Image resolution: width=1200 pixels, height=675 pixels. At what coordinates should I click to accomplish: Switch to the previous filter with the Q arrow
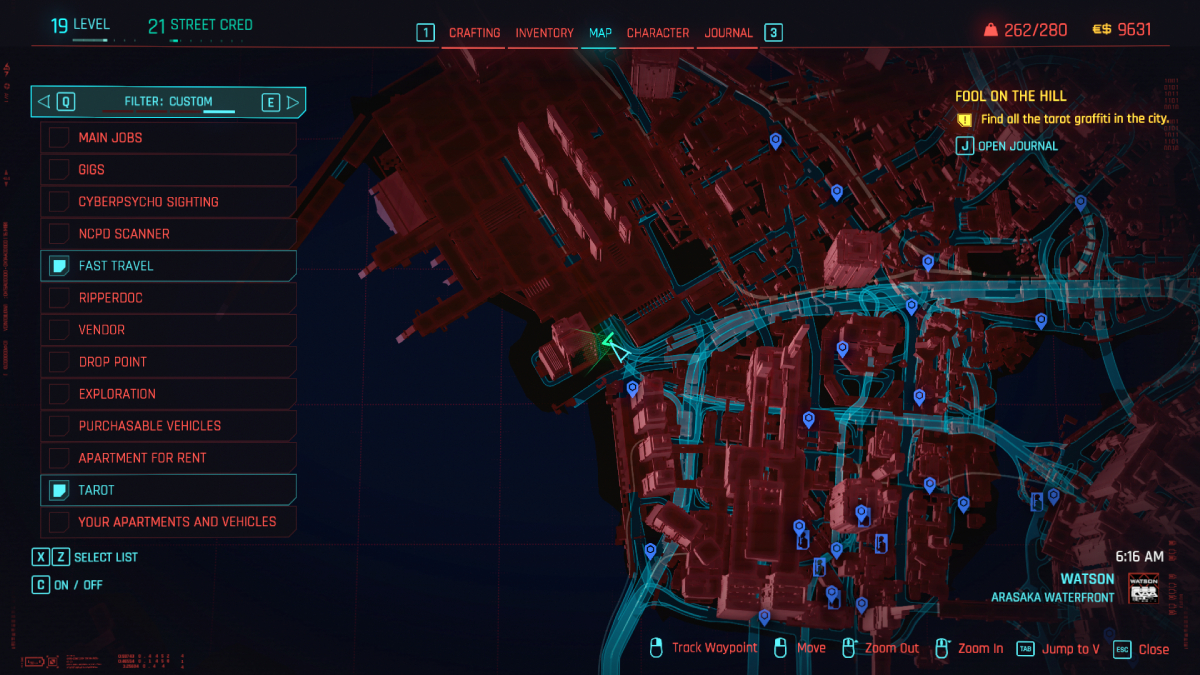44,101
